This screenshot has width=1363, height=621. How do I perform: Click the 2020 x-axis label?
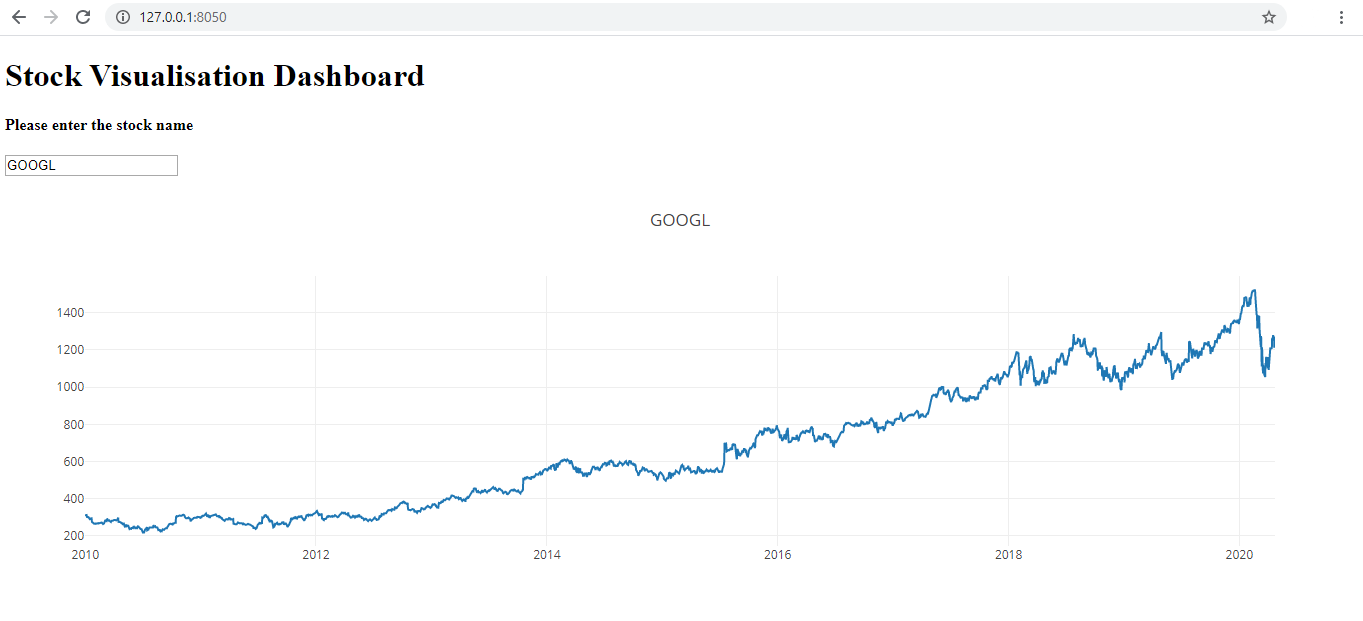click(x=1239, y=554)
